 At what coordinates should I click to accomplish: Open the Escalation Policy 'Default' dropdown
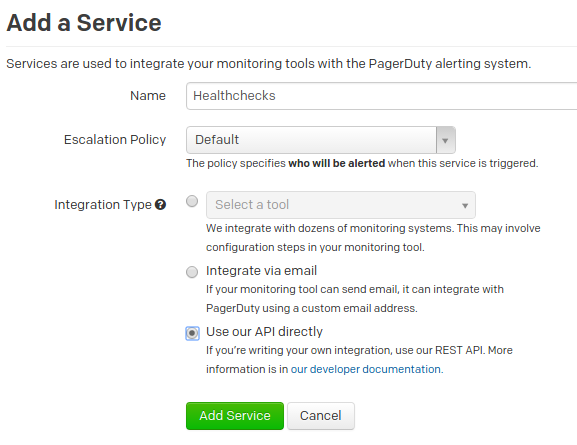click(x=321, y=140)
